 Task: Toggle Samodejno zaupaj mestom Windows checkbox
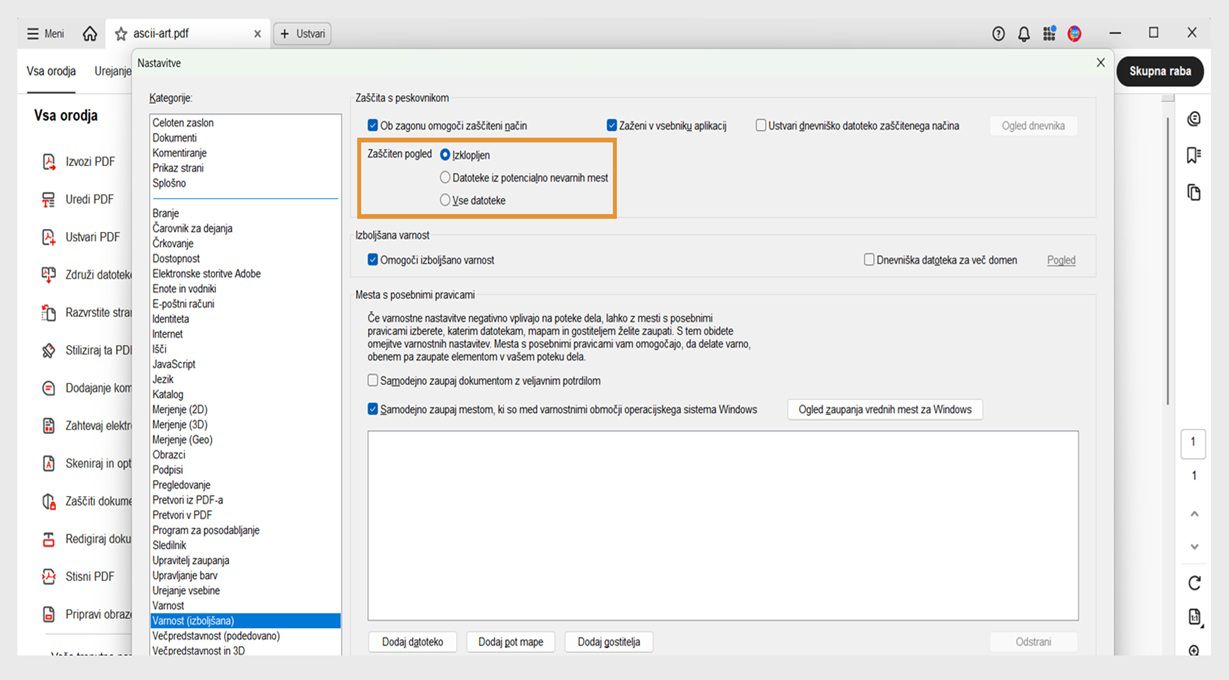click(x=373, y=409)
